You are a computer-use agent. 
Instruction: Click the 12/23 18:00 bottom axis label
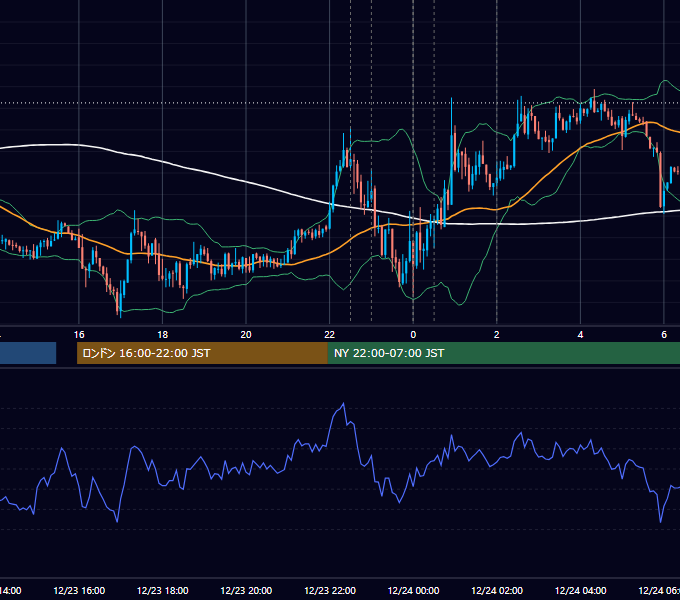coord(163,591)
